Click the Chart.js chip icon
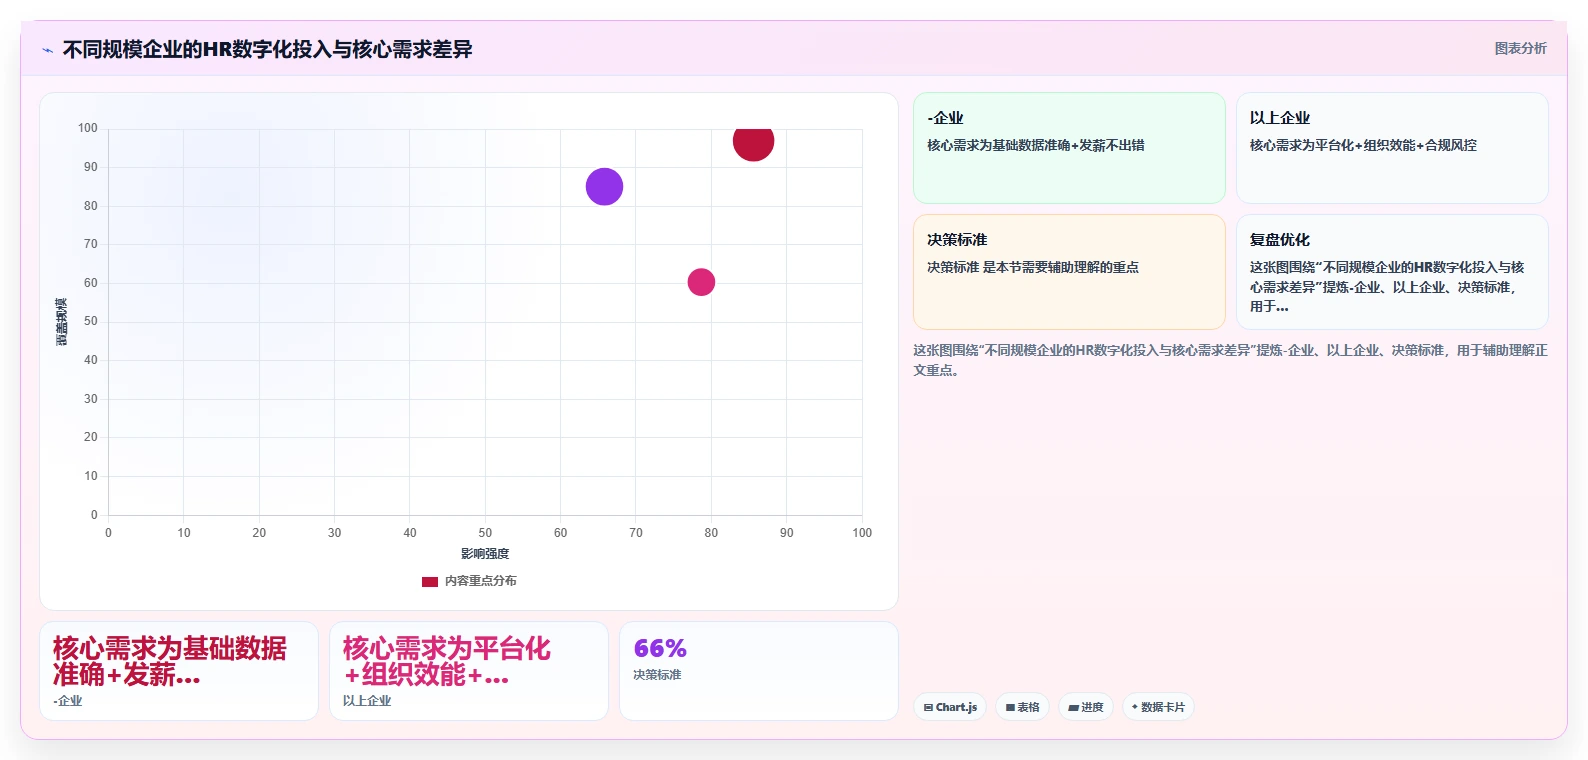The height and width of the screenshot is (760, 1588). point(928,707)
